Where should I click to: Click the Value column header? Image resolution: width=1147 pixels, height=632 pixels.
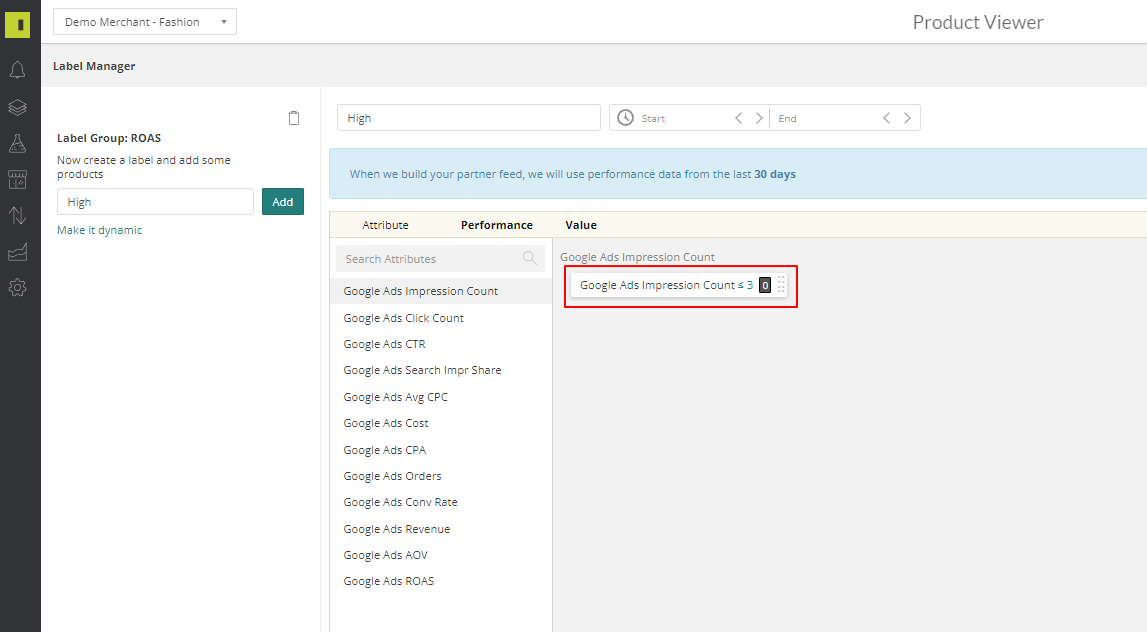[x=581, y=225]
